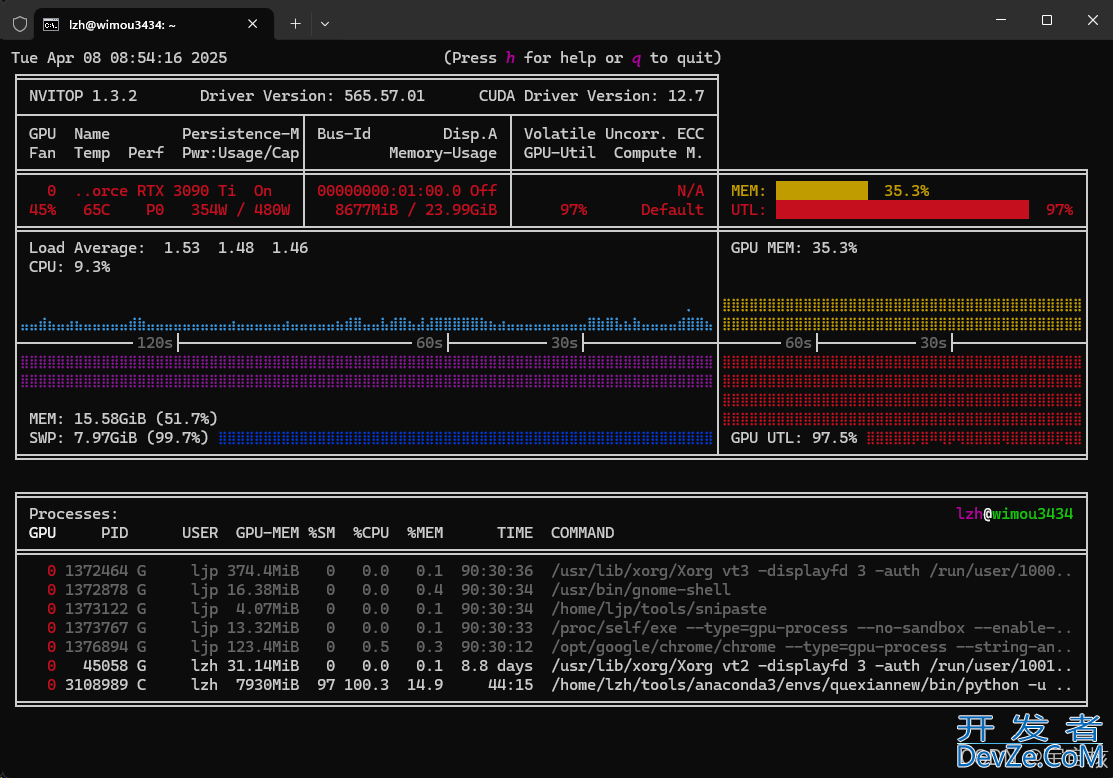Select process row PID 45058 Xorg vt2

tap(551, 667)
